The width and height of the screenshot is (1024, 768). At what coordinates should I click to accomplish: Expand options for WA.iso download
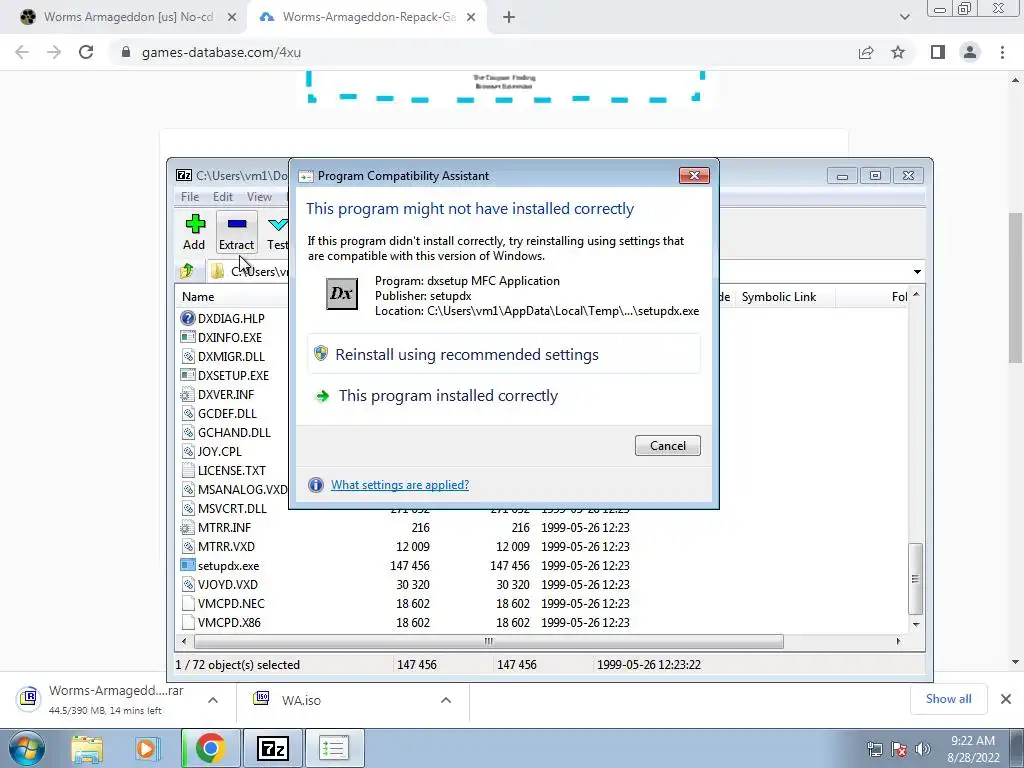tap(446, 700)
